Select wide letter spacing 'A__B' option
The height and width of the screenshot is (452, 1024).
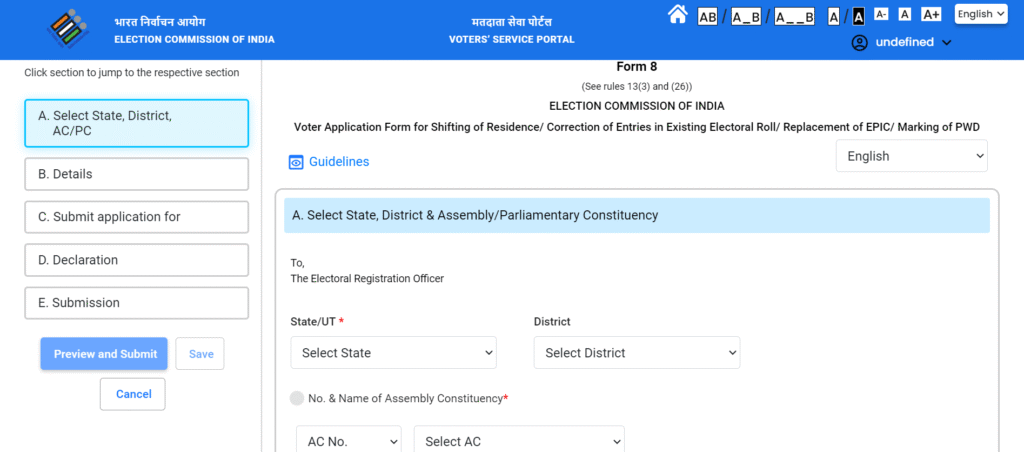pos(795,16)
